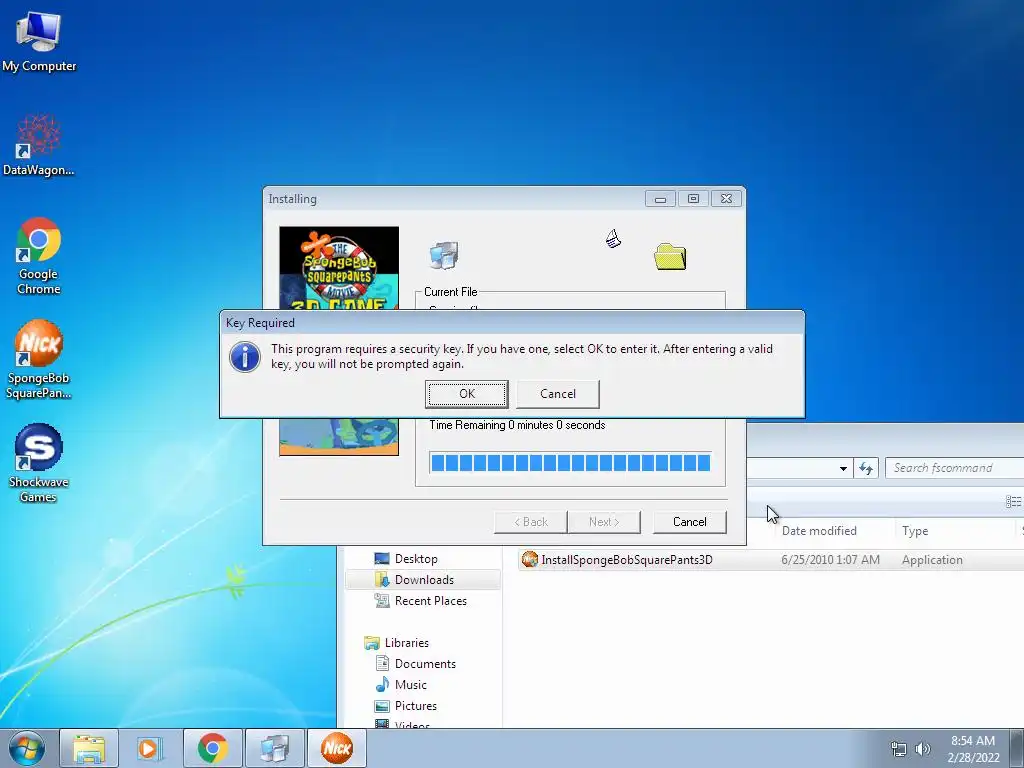This screenshot has height=768, width=1024.
Task: Open File Explorer from the taskbar
Action: pos(89,748)
